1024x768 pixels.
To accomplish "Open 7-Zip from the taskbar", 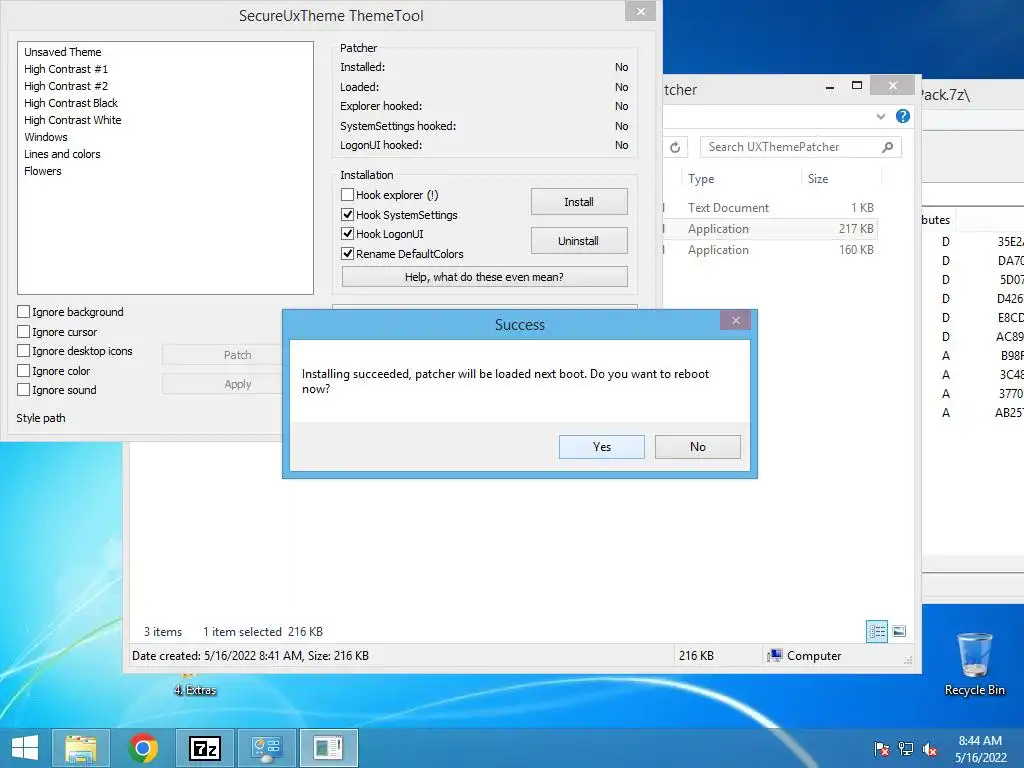I will tap(205, 748).
